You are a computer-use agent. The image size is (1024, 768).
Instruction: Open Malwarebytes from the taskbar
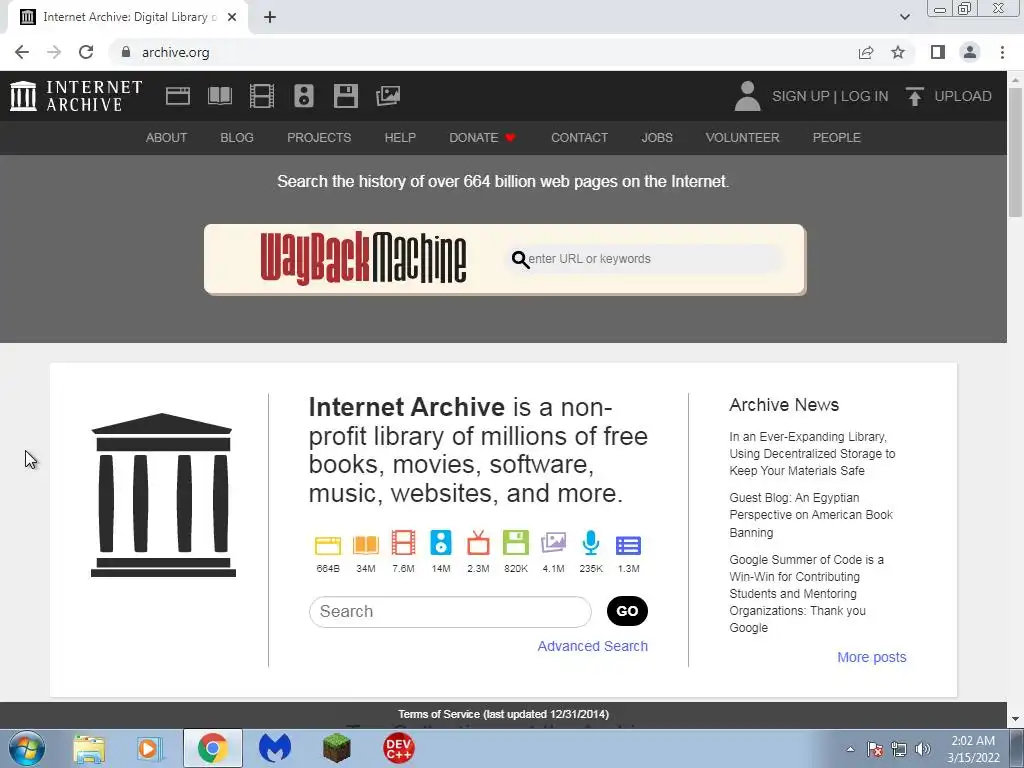point(274,748)
